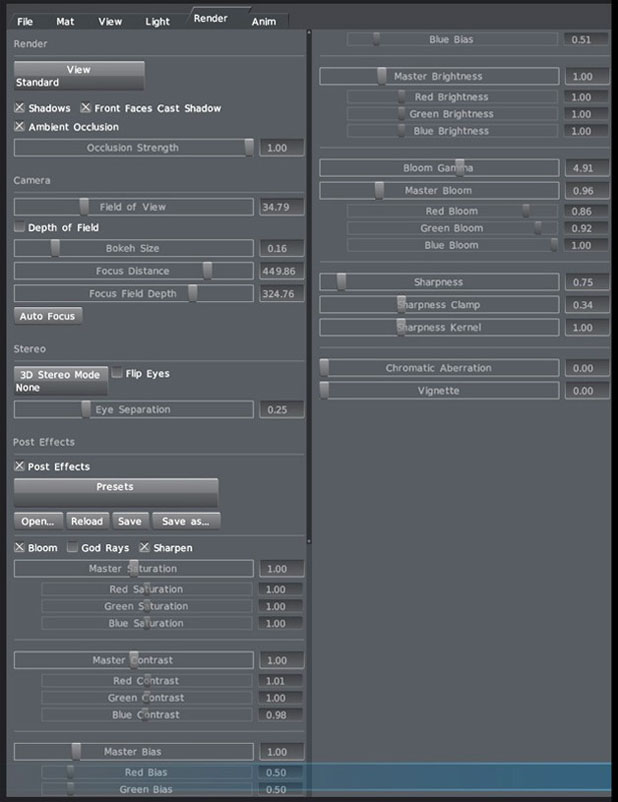Disable the Shadows checkbox

pos(20,108)
